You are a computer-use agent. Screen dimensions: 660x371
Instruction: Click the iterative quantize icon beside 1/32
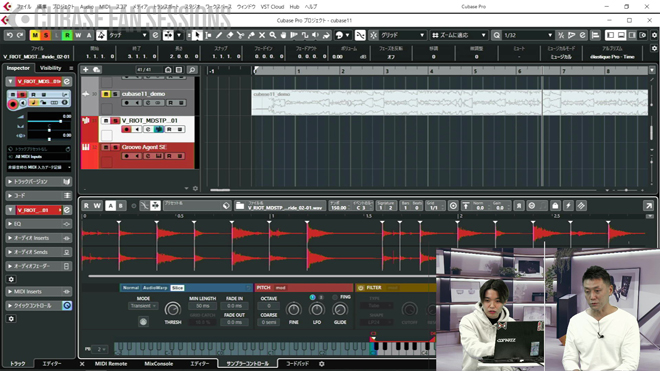(561, 35)
